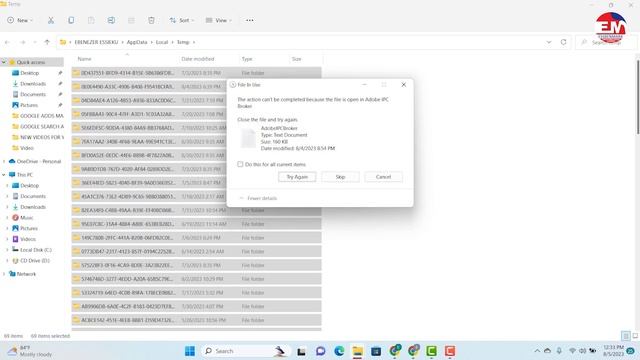The height and width of the screenshot is (360, 640).
Task: Click the Cut icon in the toolbar
Action: (x=51, y=20)
